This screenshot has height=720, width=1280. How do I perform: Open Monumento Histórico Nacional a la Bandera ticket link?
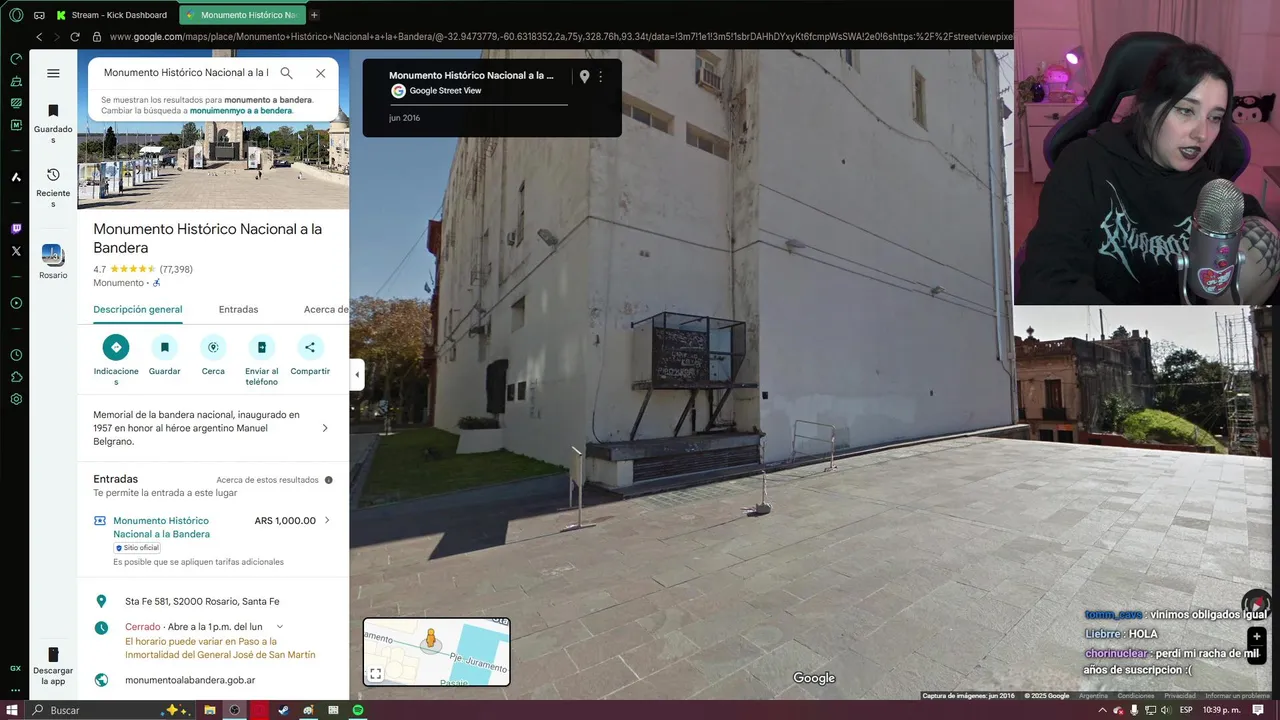[161, 527]
